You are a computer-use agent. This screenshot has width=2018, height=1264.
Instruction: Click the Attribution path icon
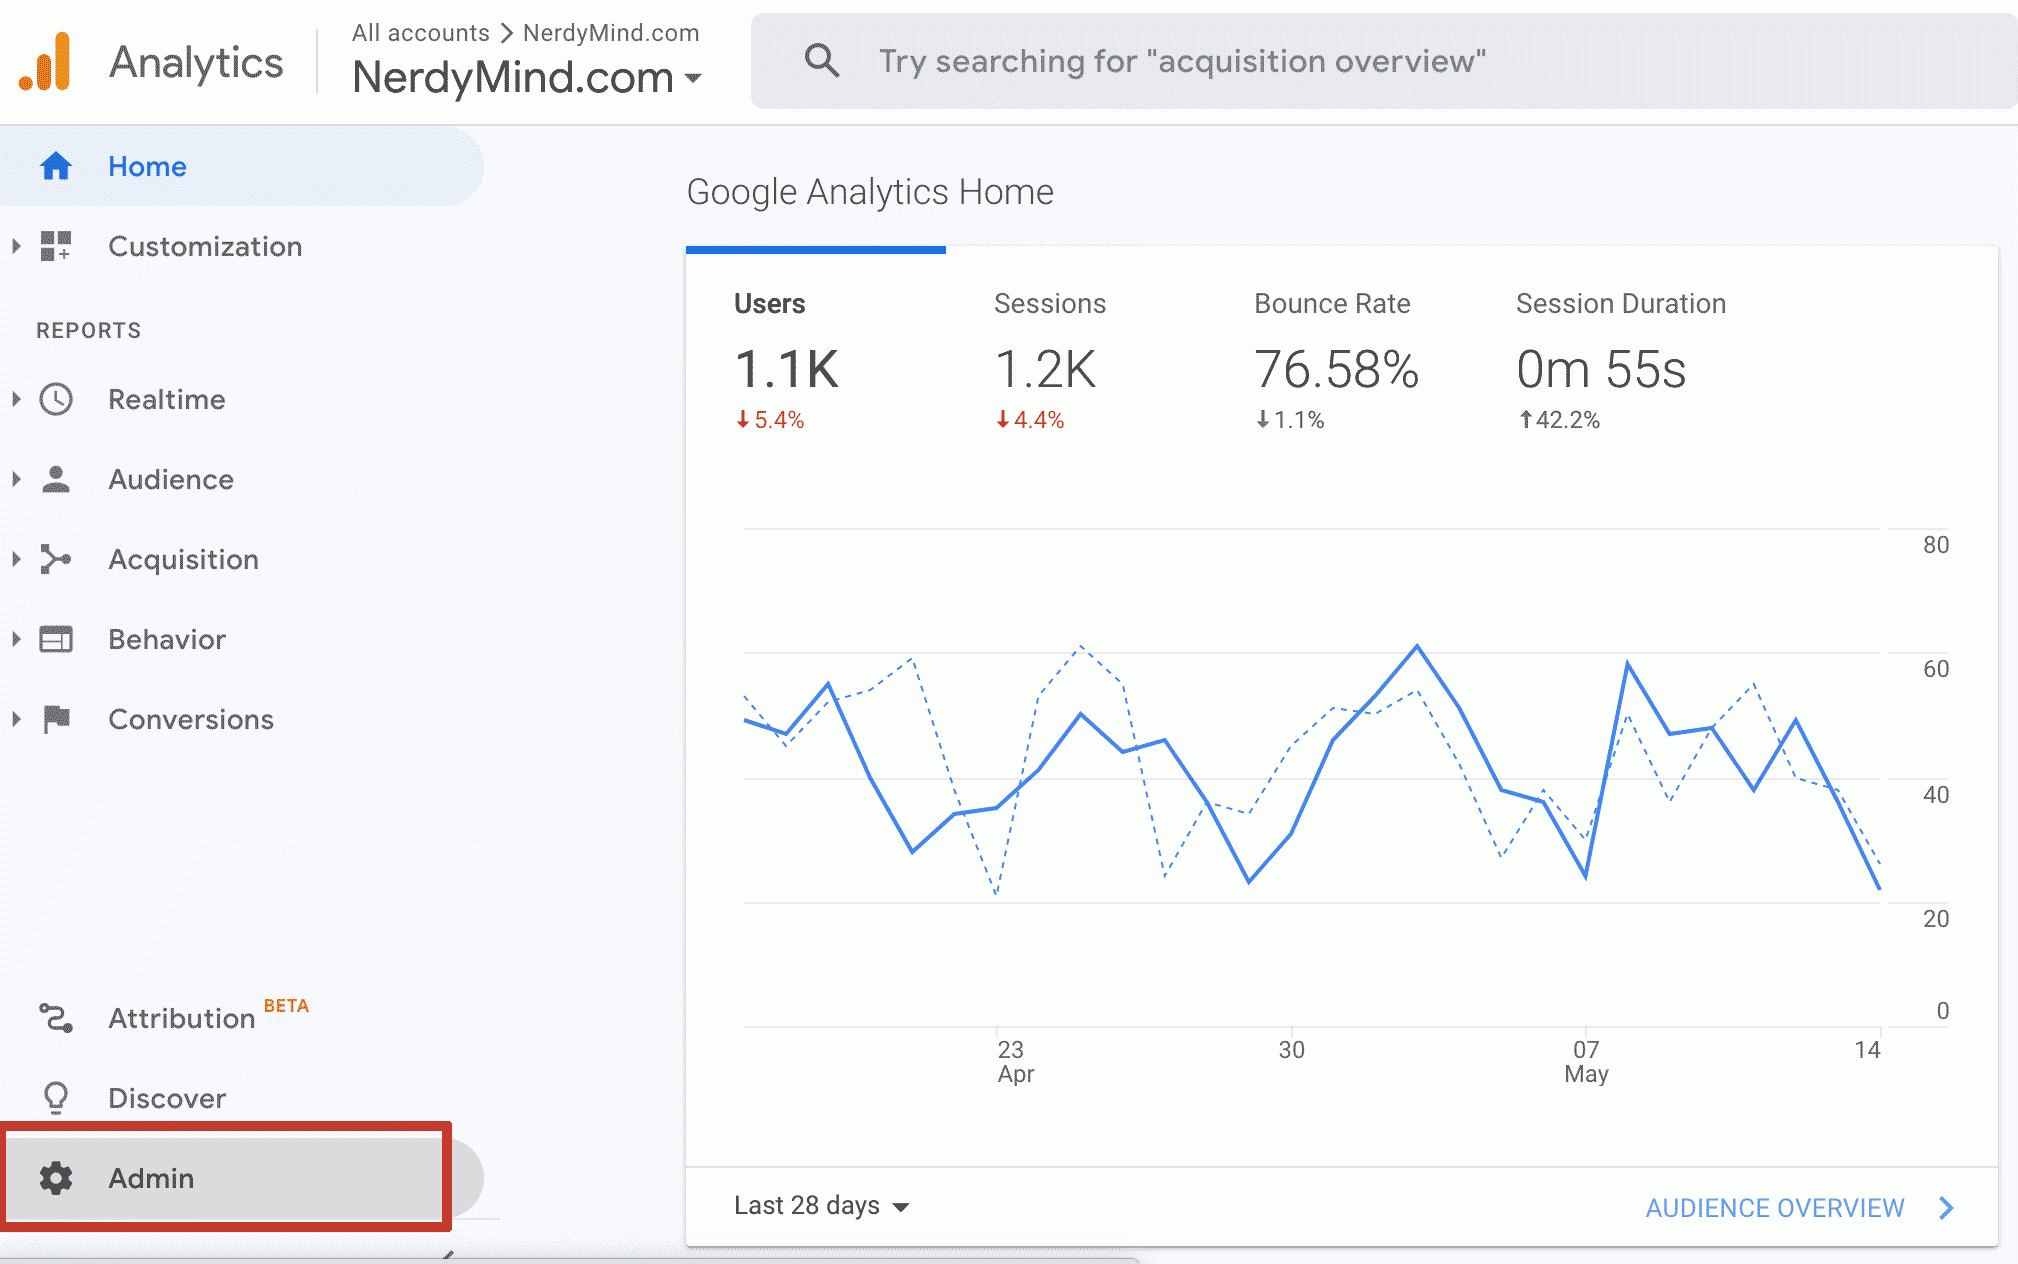56,1018
